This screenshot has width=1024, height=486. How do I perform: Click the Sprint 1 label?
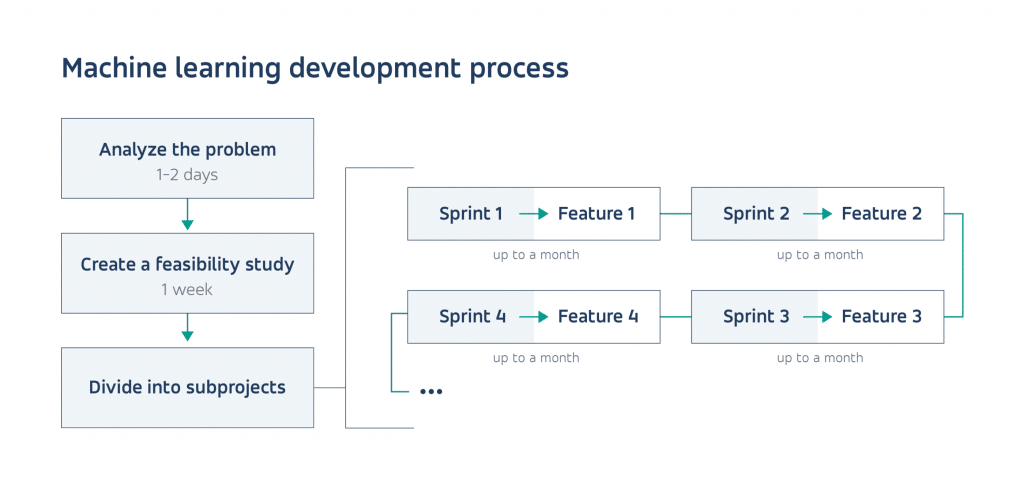471,214
